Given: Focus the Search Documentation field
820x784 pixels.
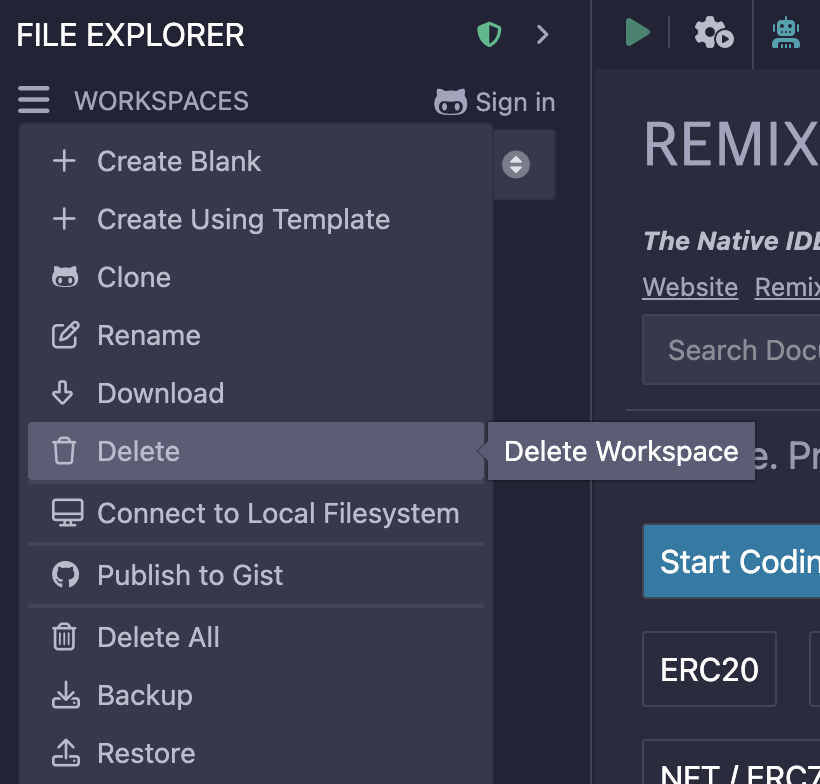Looking at the screenshot, I should click(x=731, y=349).
